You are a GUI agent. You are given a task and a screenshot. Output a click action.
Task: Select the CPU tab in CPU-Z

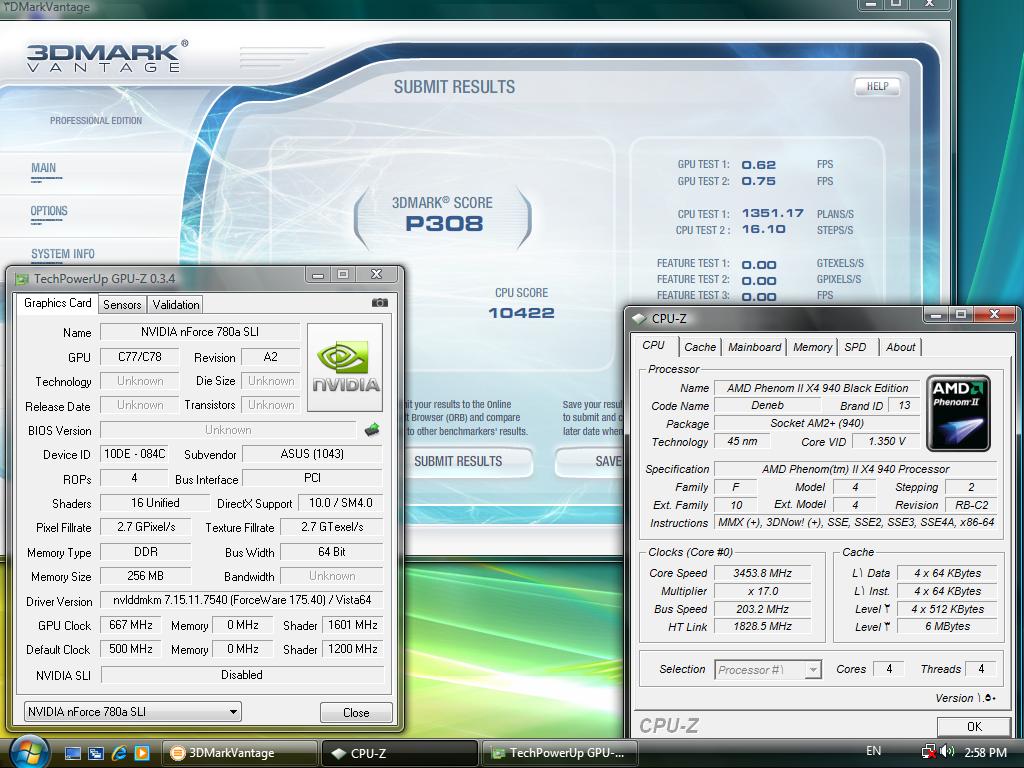[x=654, y=345]
